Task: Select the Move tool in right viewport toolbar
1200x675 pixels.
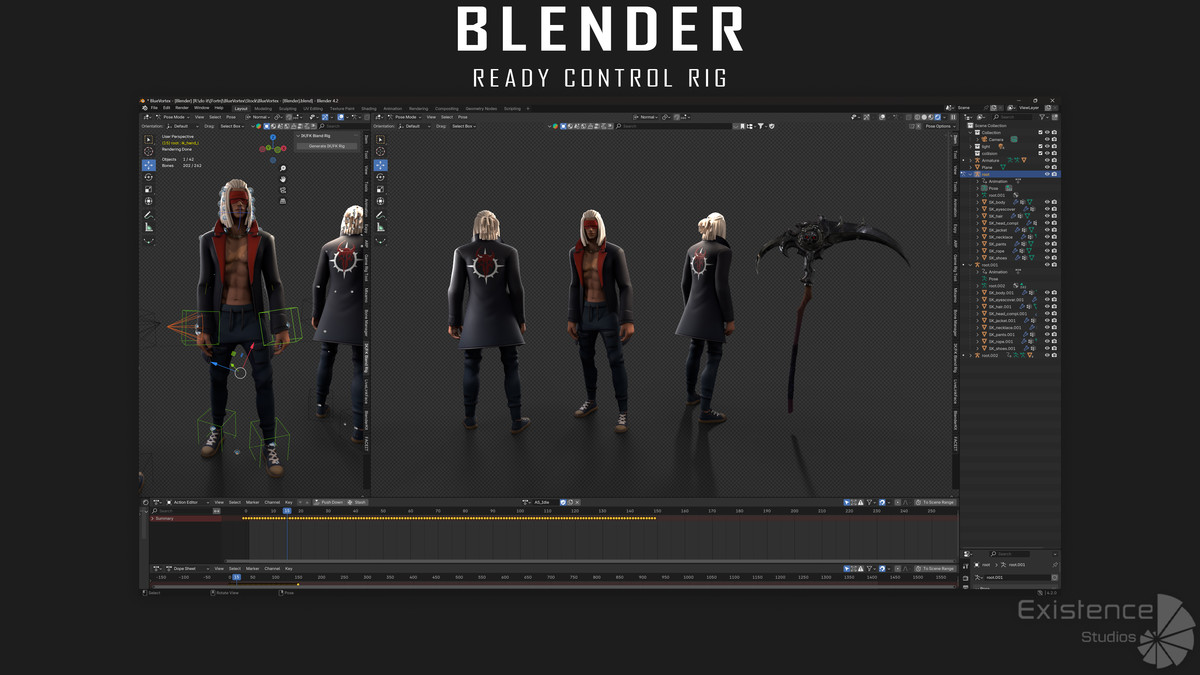Action: [x=381, y=165]
